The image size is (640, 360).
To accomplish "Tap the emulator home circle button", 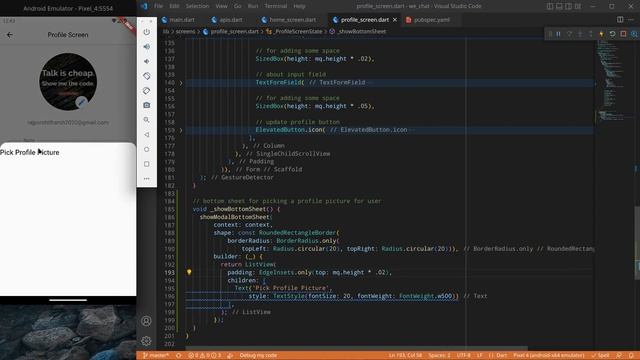I will click(x=147, y=149).
